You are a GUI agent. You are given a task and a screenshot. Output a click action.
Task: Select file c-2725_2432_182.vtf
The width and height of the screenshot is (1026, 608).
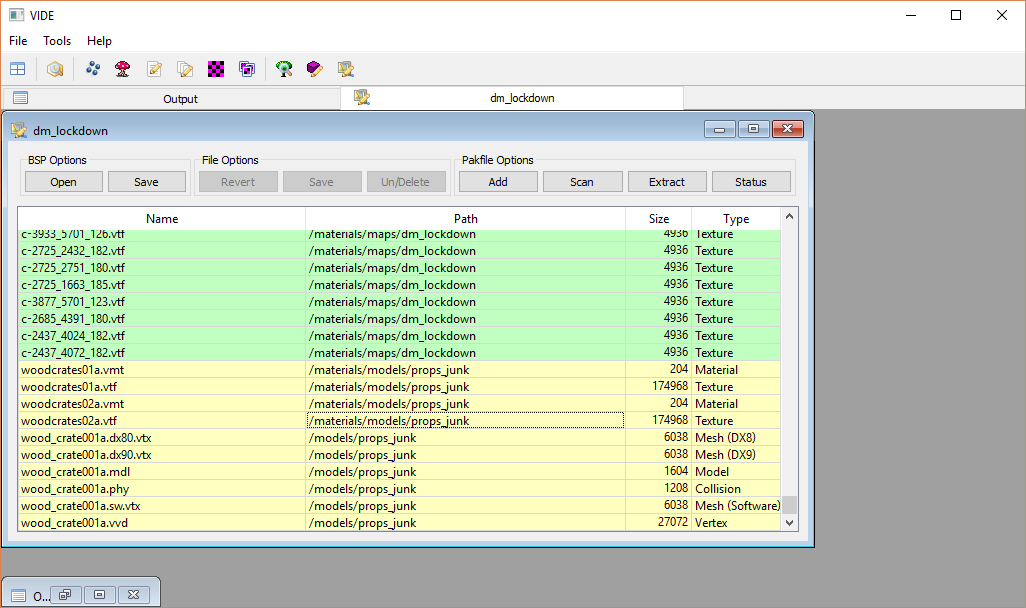(399, 251)
